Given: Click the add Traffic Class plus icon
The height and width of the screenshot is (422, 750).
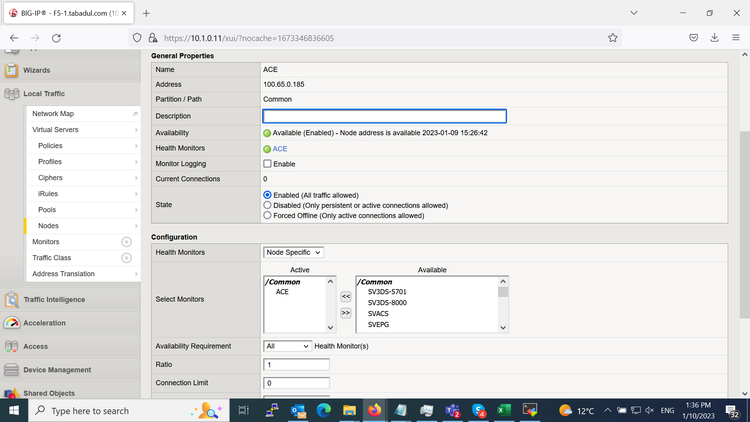Looking at the screenshot, I should (x=126, y=258).
